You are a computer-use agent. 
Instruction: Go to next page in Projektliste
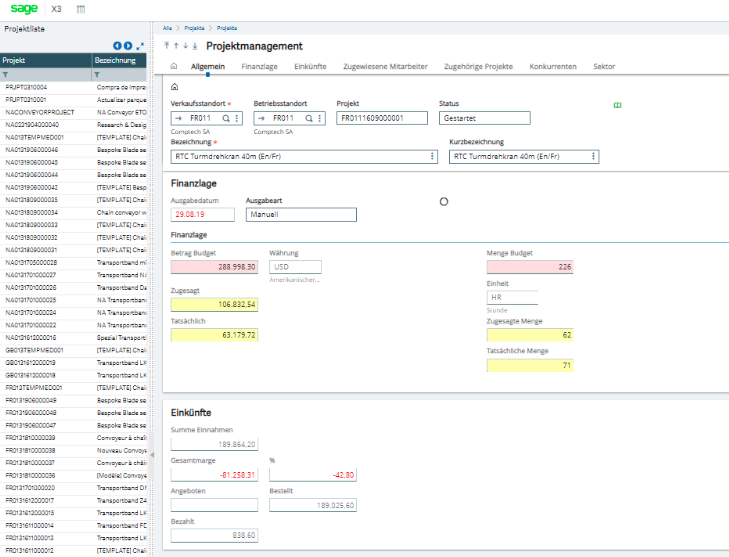pyautogui.click(x=128, y=46)
